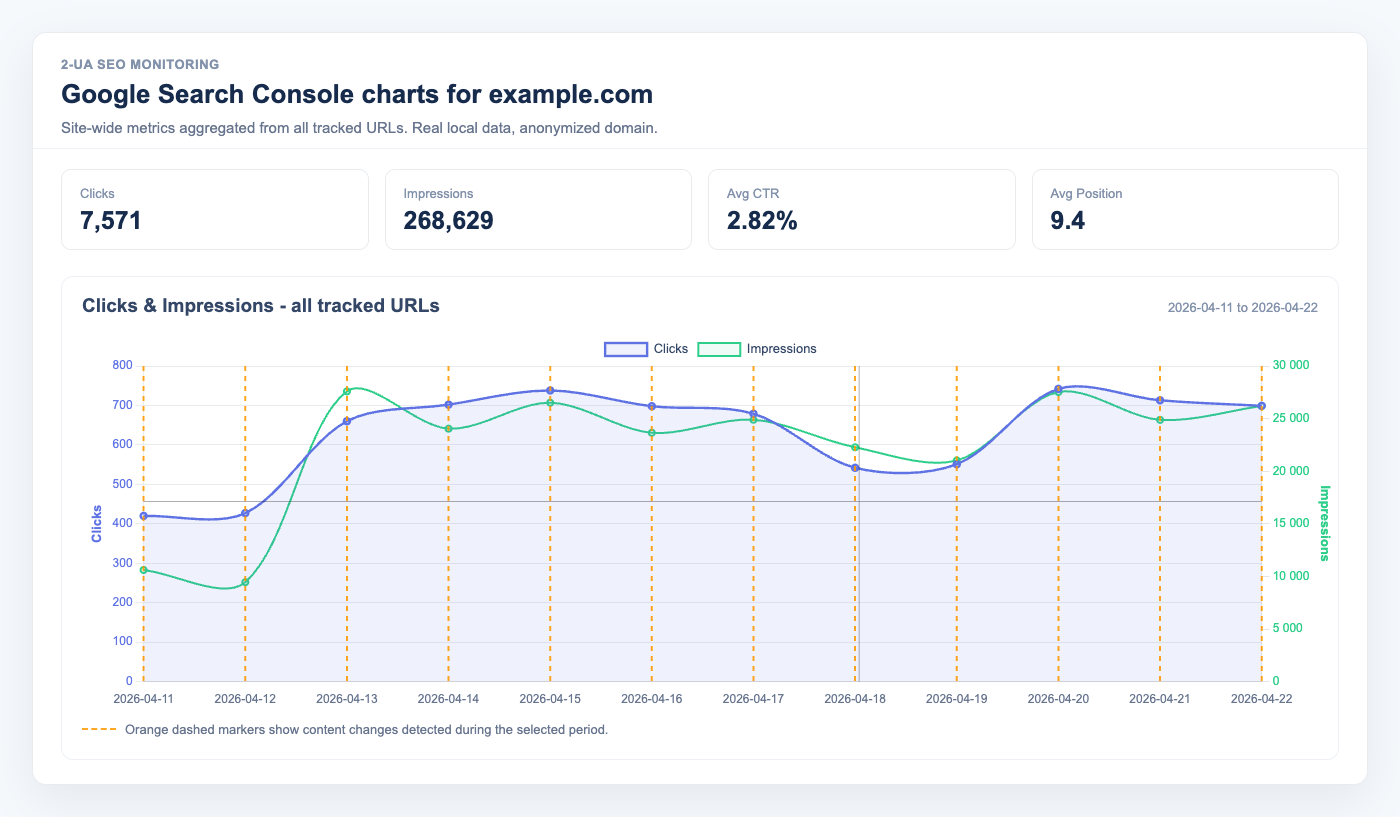Click the 2.82% Avg CTR value

pos(762,221)
